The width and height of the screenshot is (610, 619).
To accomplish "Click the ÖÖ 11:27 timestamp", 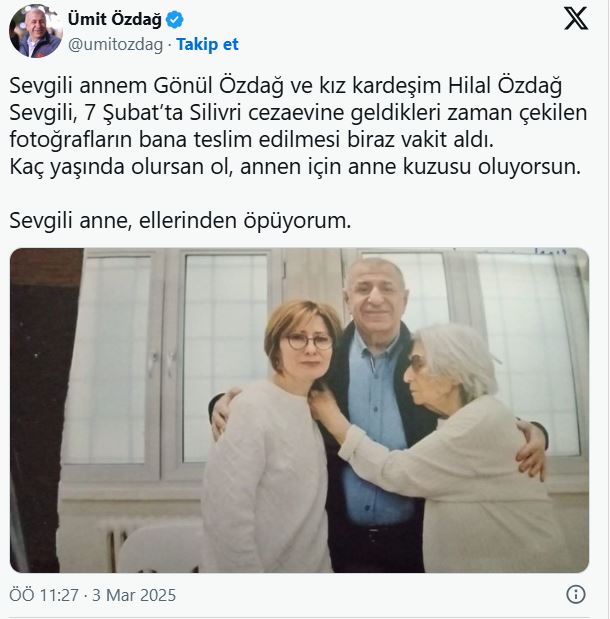I will click(x=44, y=595).
